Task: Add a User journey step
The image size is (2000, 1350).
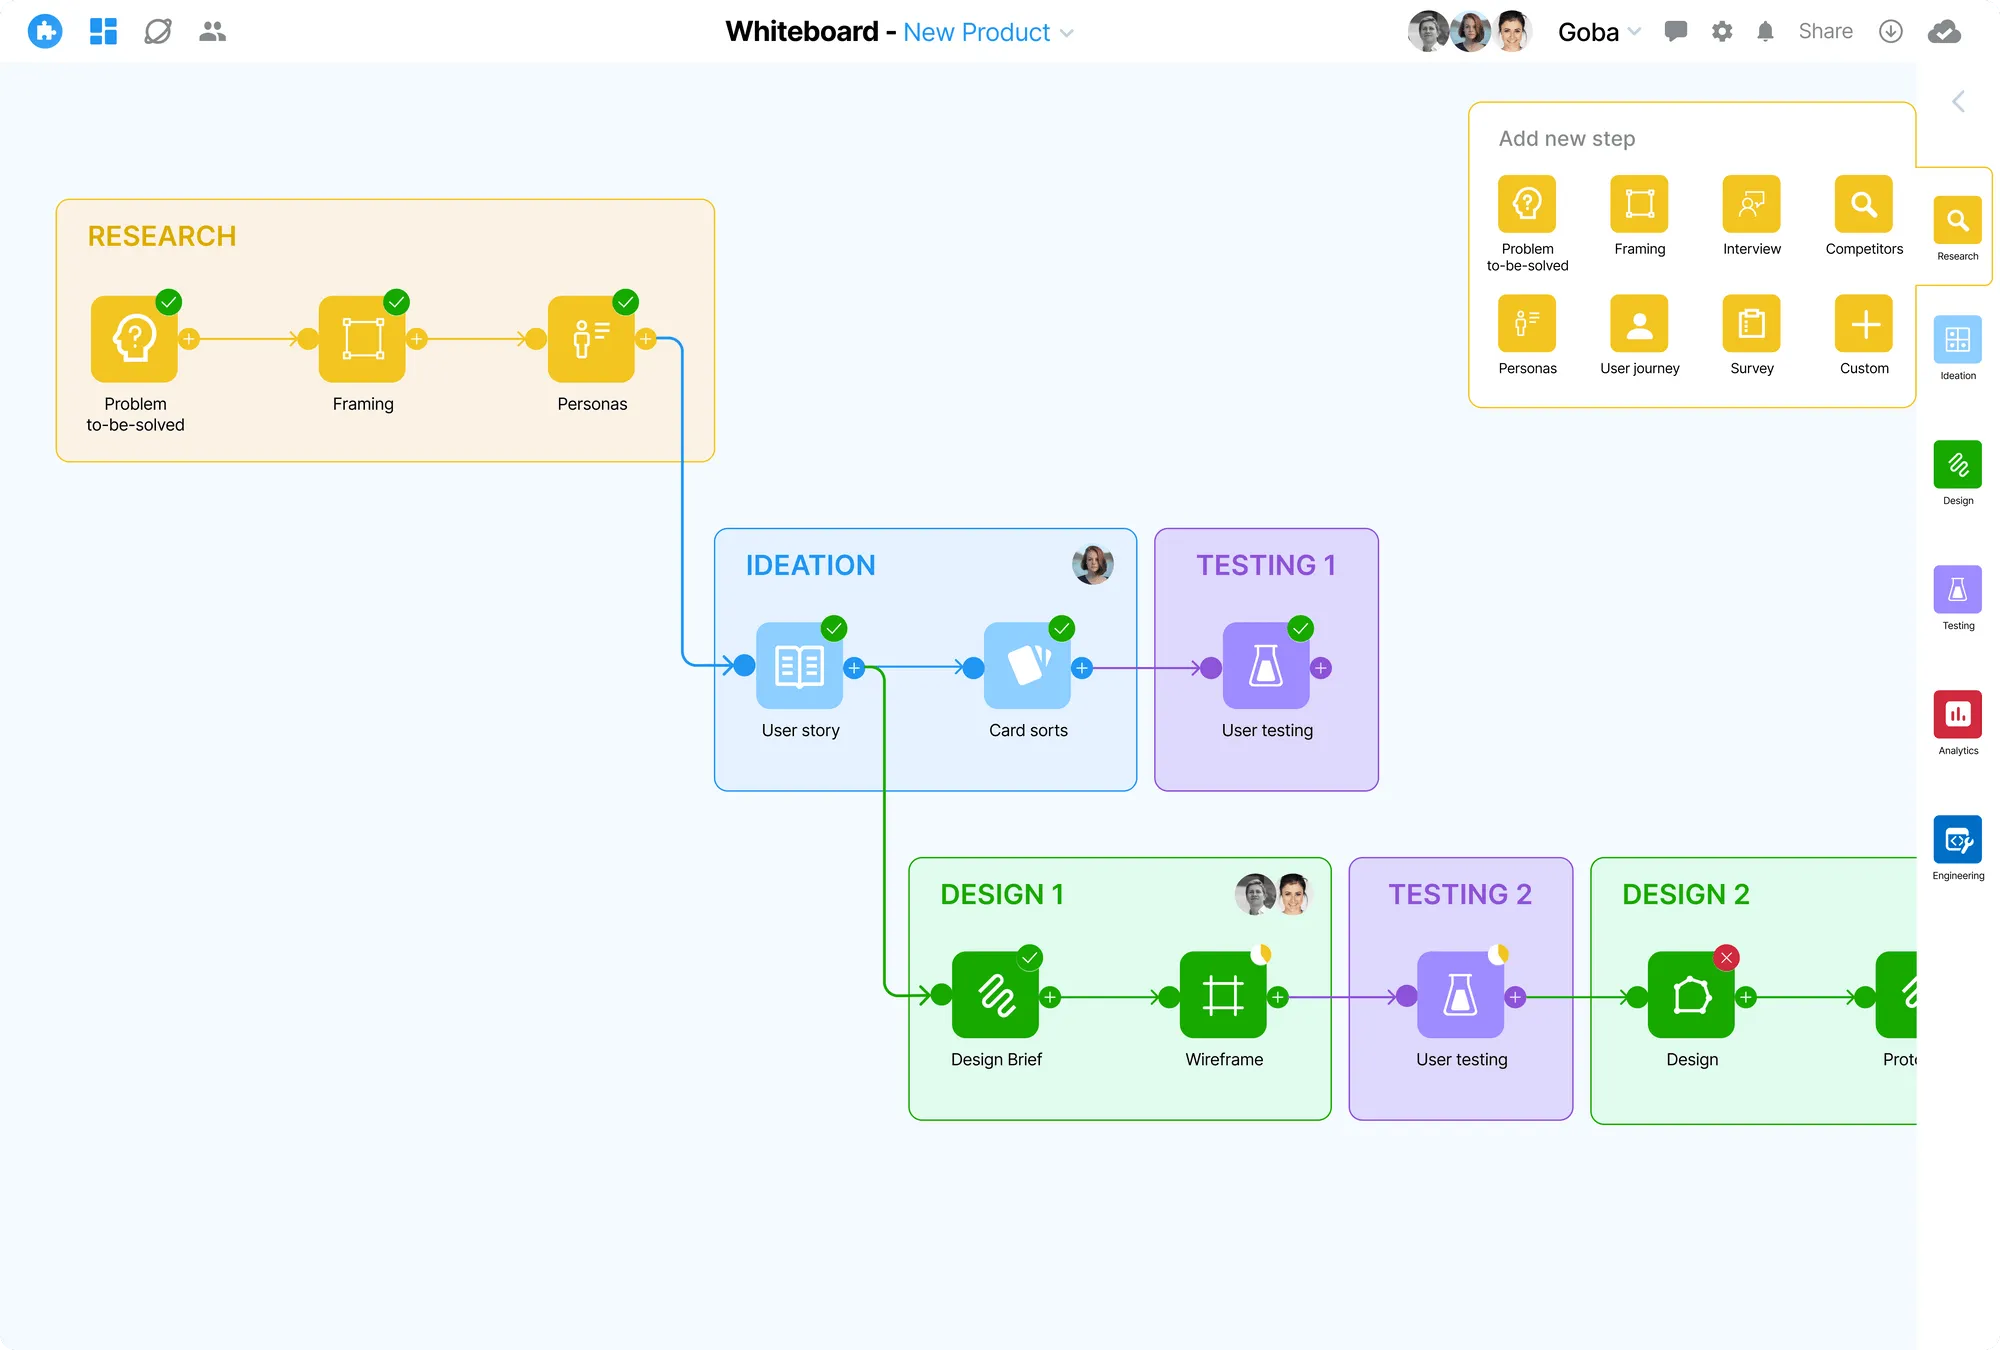Action: click(x=1639, y=325)
